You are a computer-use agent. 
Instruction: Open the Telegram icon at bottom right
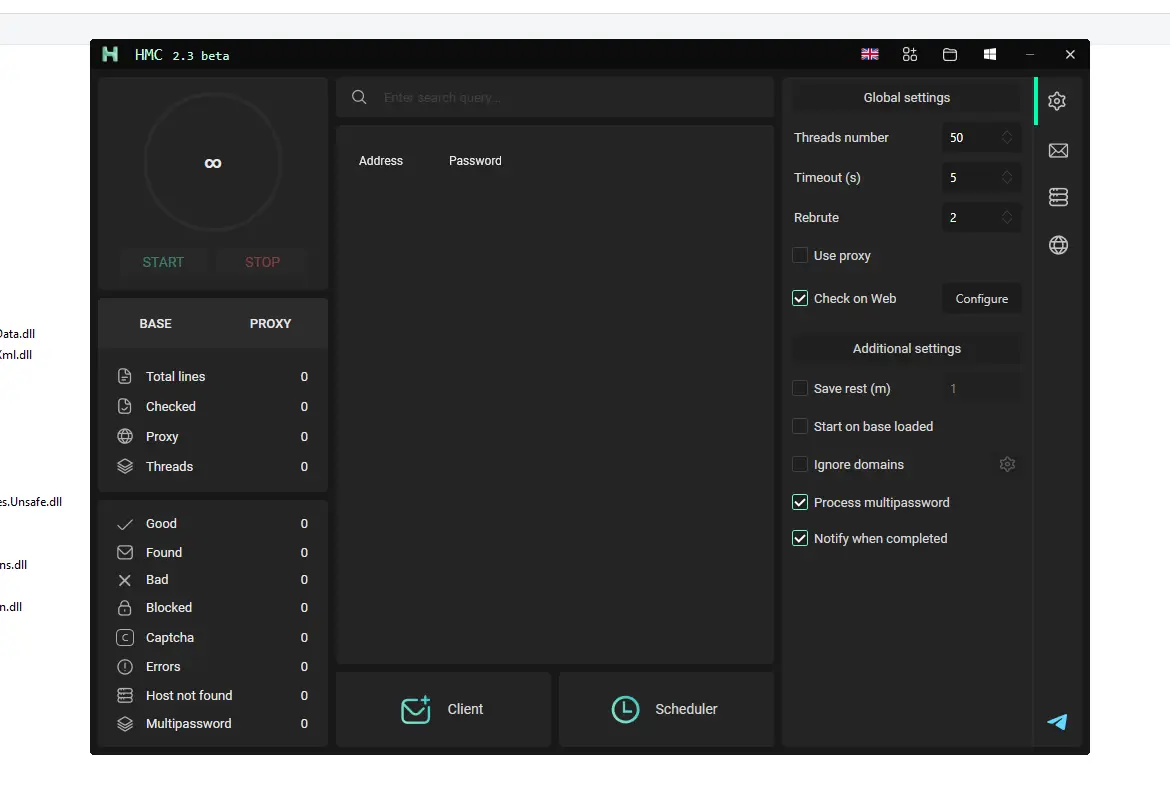tap(1056, 722)
